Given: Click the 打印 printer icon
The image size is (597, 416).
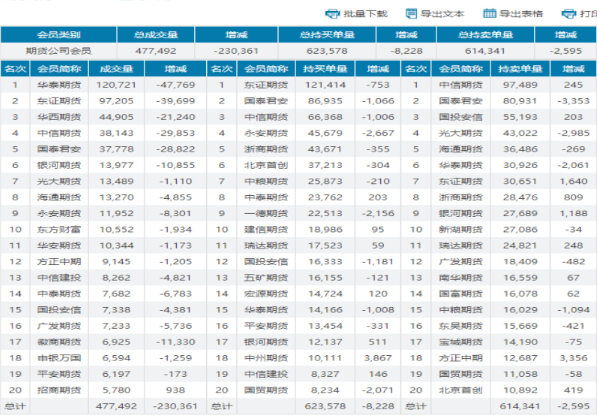Looking at the screenshot, I should pos(569,14).
